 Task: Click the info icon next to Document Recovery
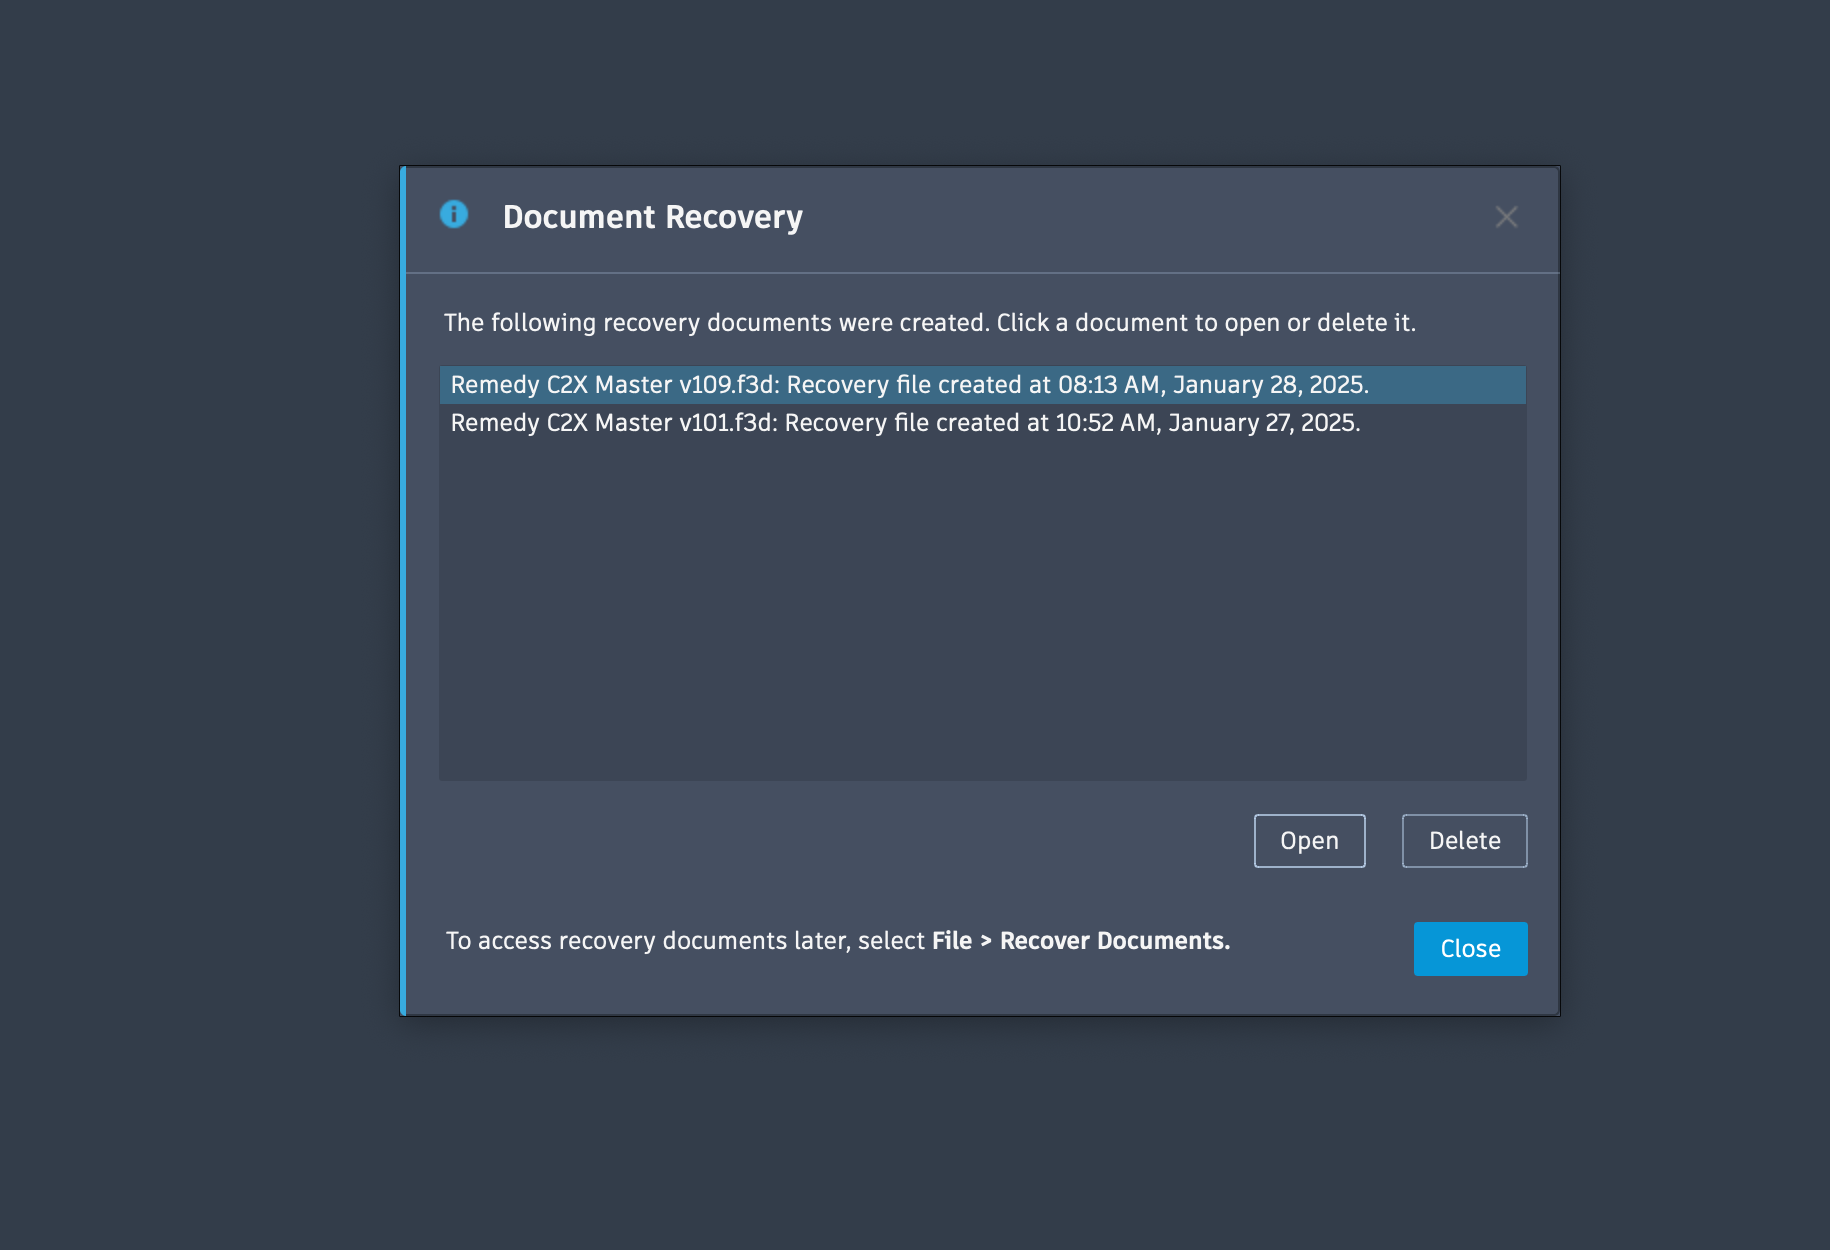click(x=454, y=214)
